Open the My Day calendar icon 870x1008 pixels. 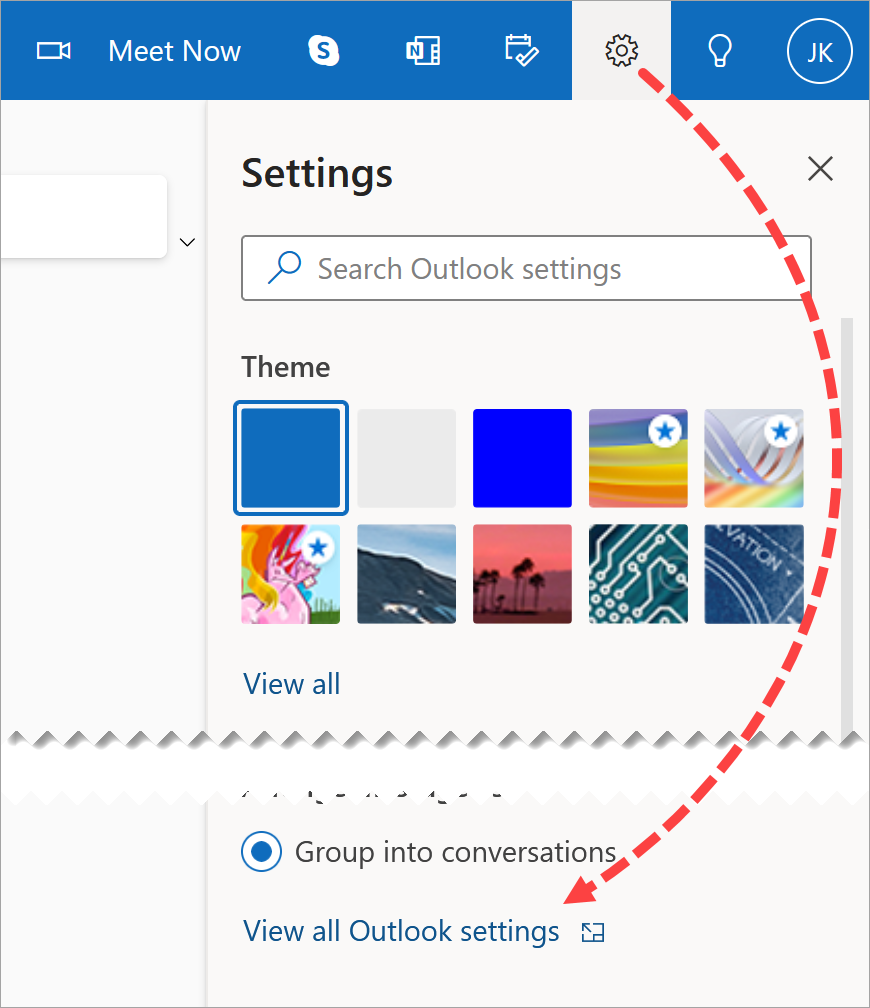pos(521,51)
